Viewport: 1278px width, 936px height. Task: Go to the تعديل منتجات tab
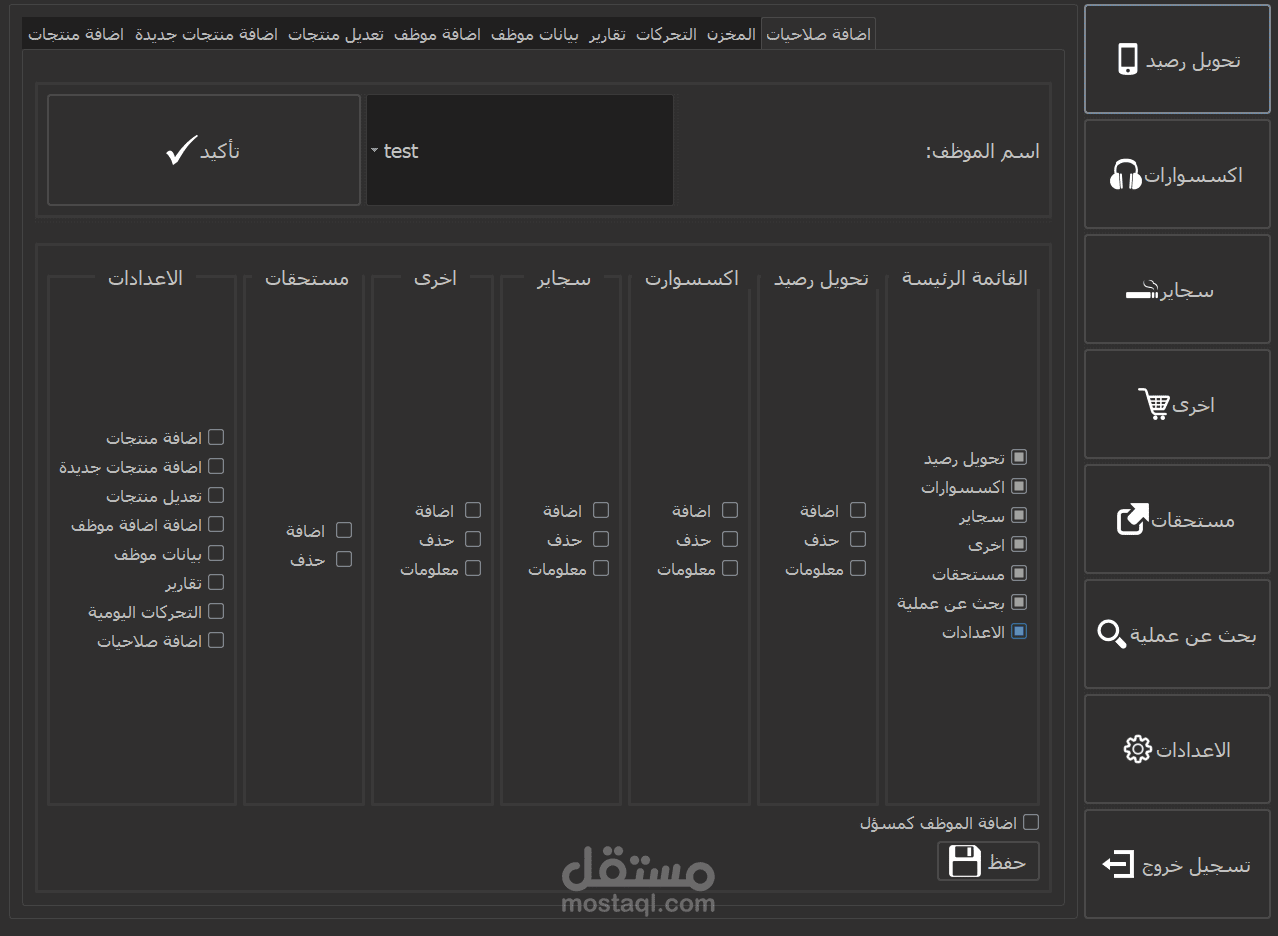coord(336,34)
